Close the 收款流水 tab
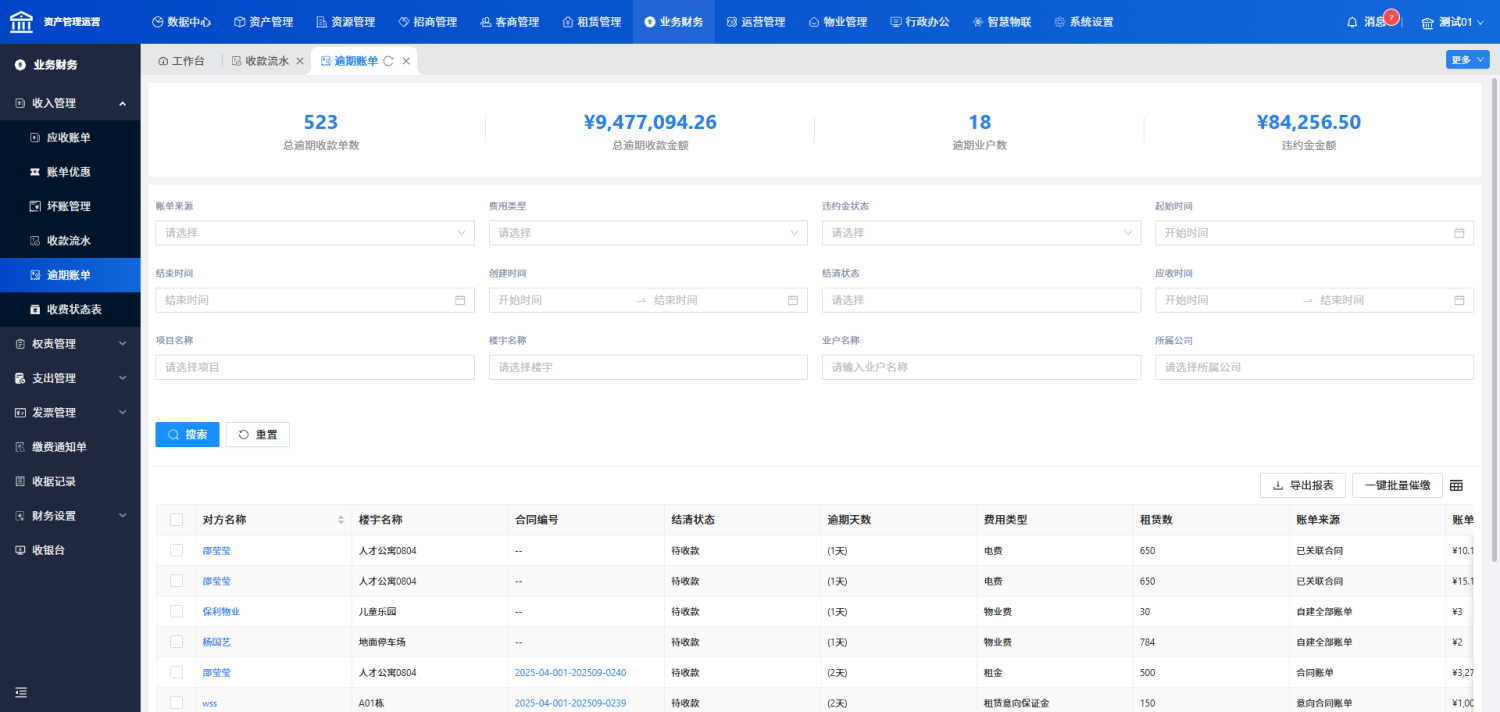 [299, 61]
